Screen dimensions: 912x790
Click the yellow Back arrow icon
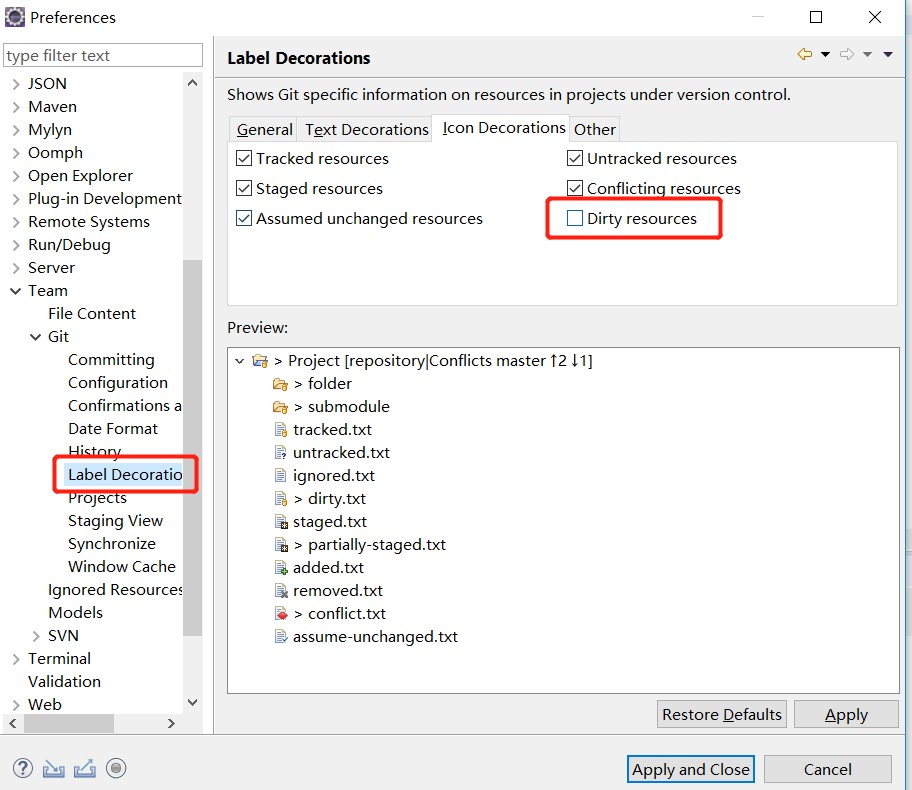pyautogui.click(x=804, y=55)
